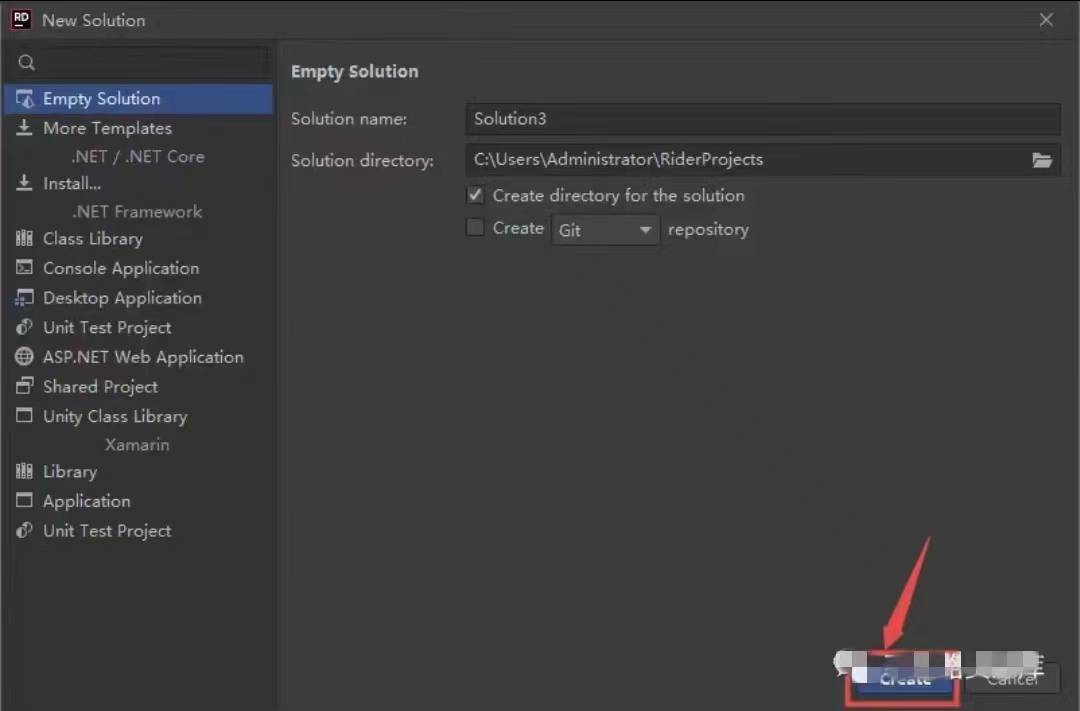Select Shared Project template

(x=138, y=387)
